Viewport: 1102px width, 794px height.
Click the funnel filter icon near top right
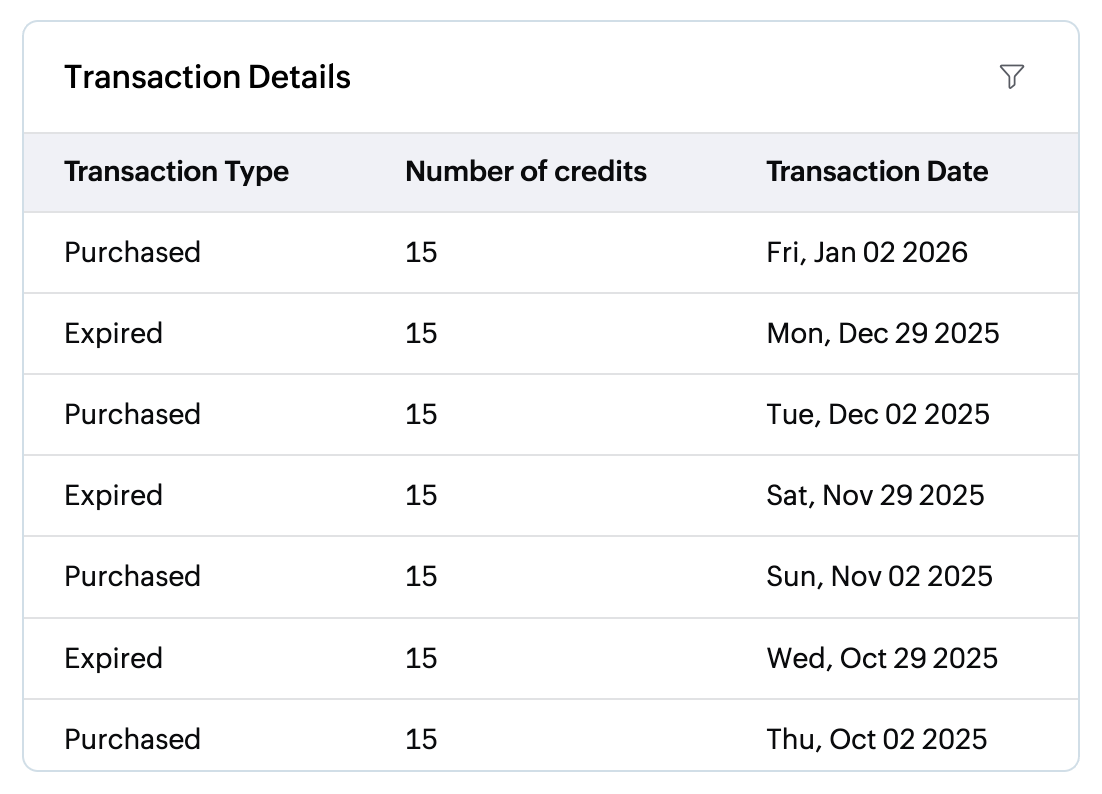point(1013,77)
